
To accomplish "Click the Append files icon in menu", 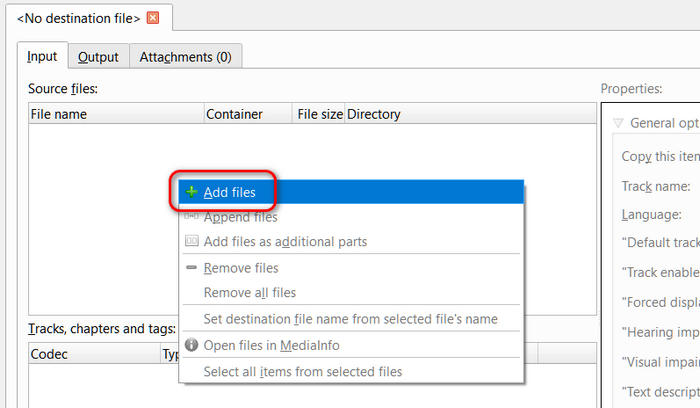I will coord(192,216).
